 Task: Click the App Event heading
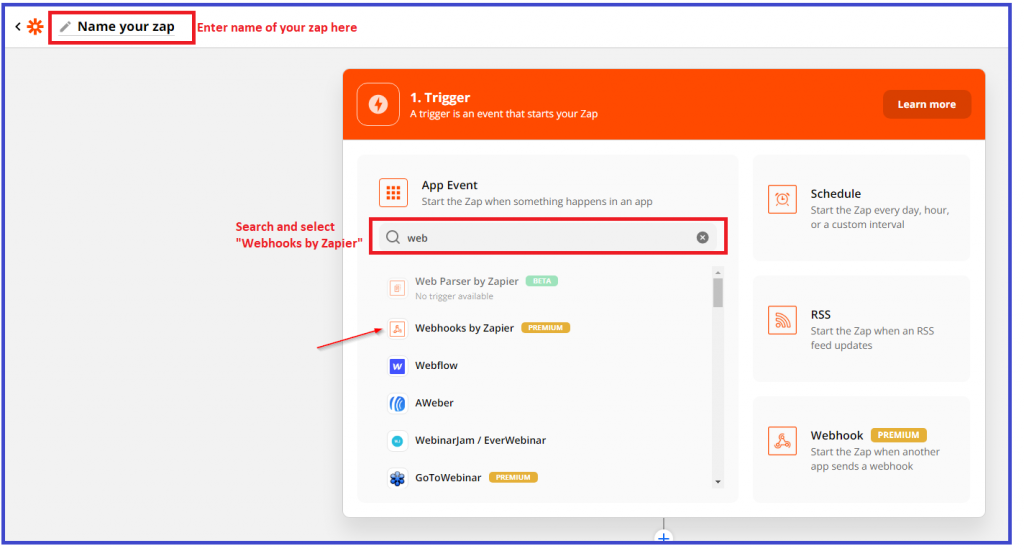(x=449, y=185)
